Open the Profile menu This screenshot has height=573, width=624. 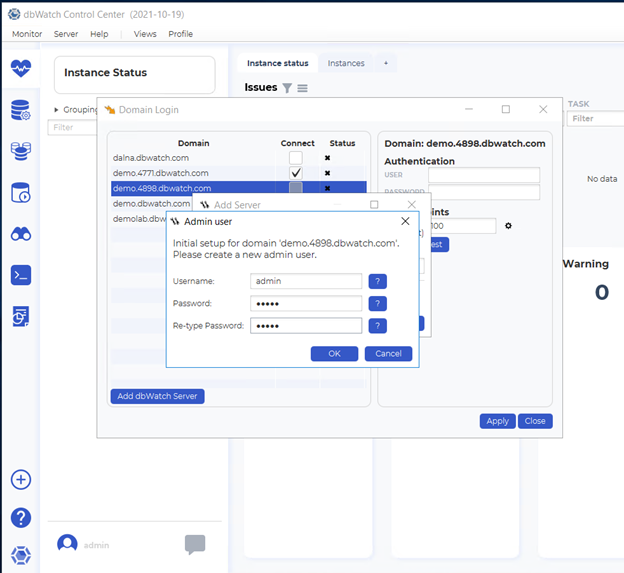tap(180, 34)
